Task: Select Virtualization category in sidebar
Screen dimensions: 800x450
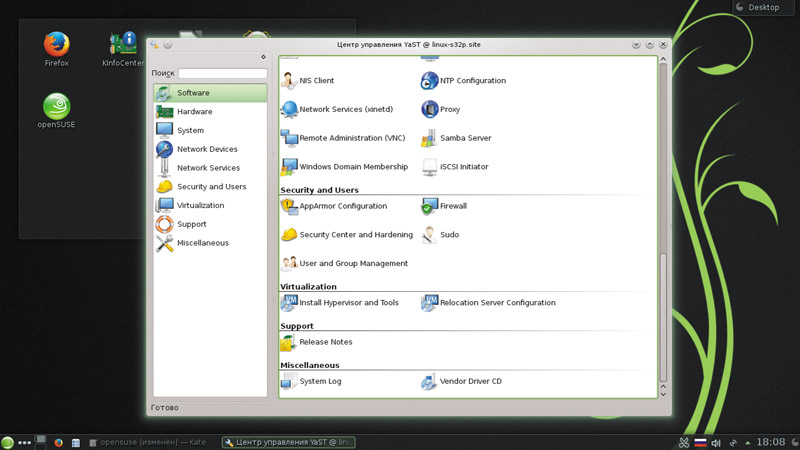Action: (210, 206)
